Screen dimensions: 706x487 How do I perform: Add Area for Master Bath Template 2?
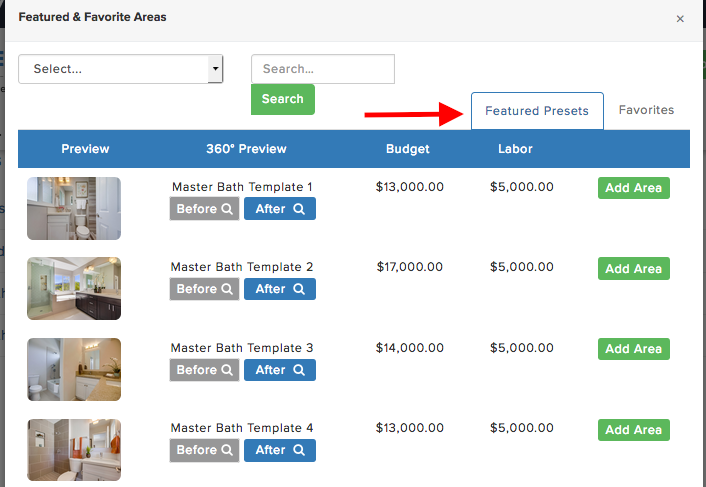click(633, 268)
